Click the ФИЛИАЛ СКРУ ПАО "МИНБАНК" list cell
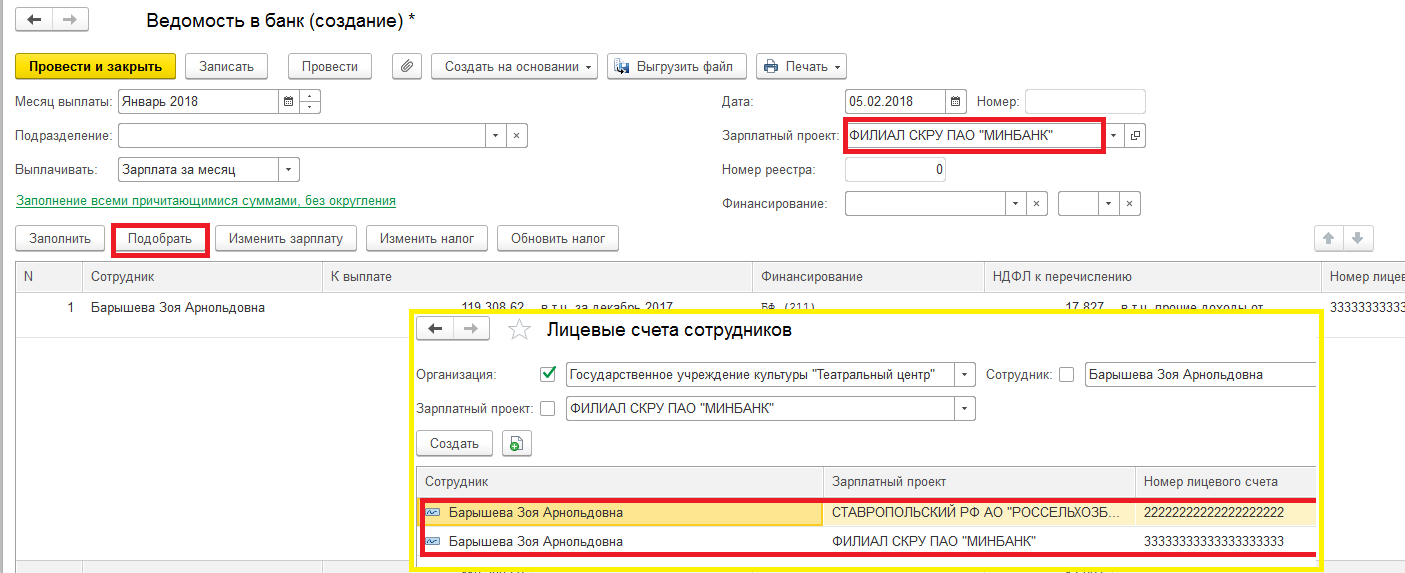1405x573 pixels. click(x=979, y=541)
